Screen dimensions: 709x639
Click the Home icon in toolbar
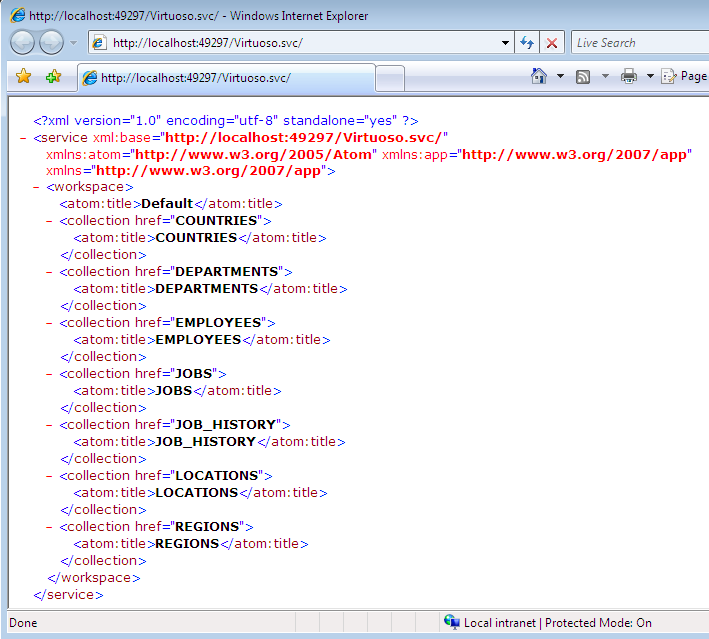point(539,76)
